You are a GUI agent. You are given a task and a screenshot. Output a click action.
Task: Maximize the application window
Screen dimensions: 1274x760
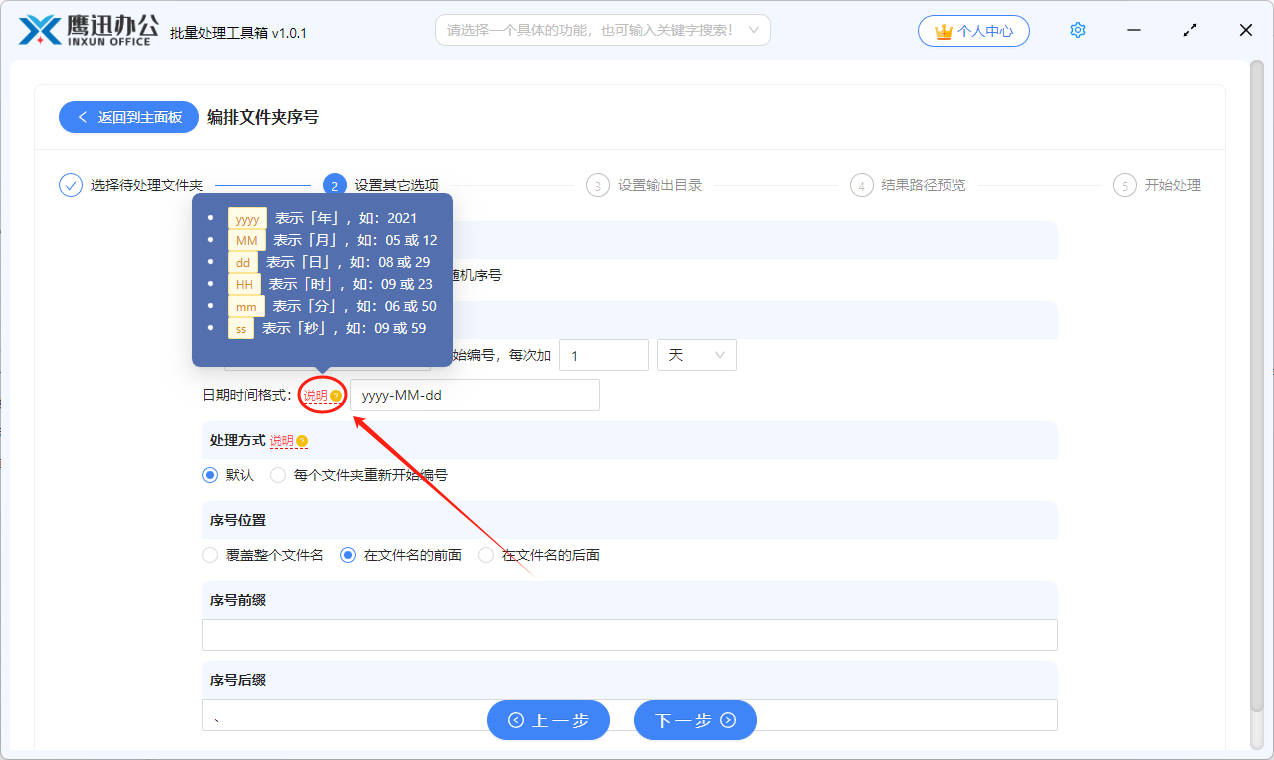click(x=1190, y=30)
